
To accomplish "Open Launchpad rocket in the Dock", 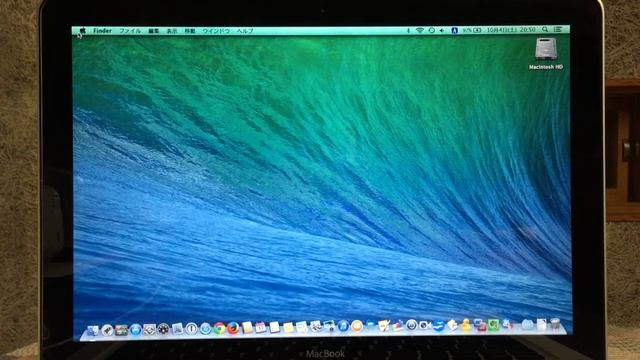I will (x=107, y=330).
